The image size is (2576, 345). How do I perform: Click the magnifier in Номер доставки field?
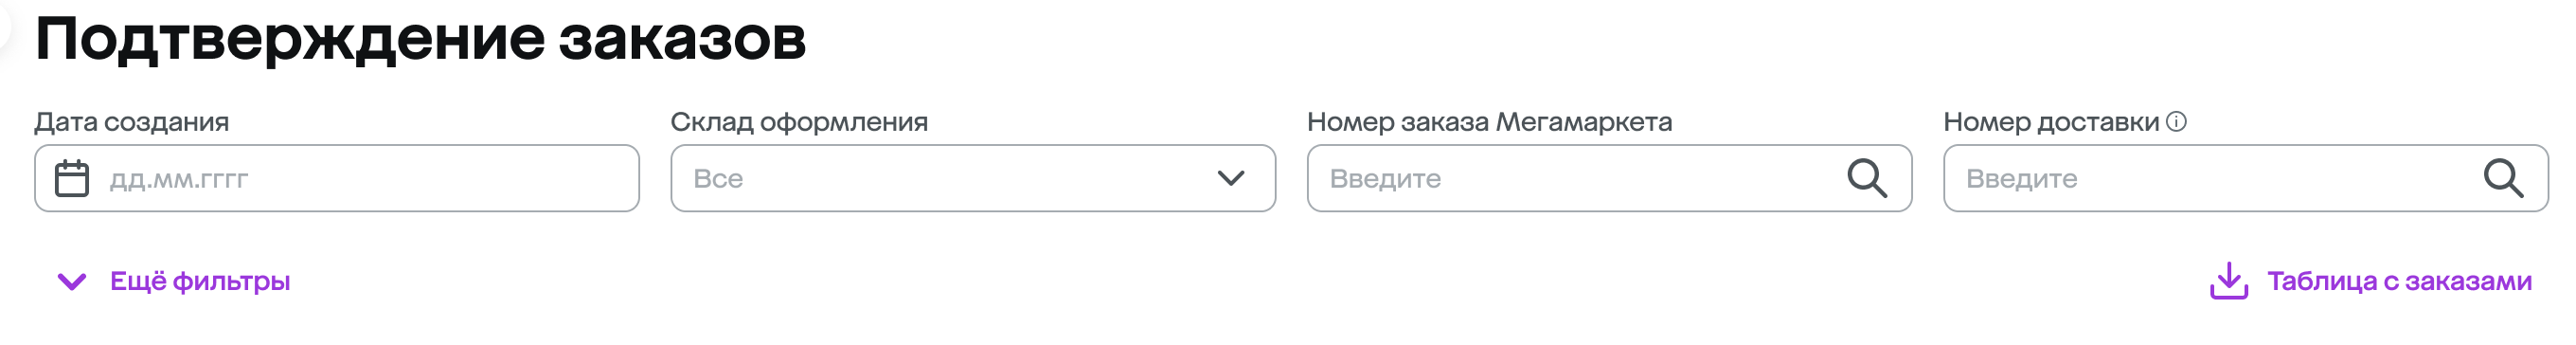click(x=2503, y=178)
